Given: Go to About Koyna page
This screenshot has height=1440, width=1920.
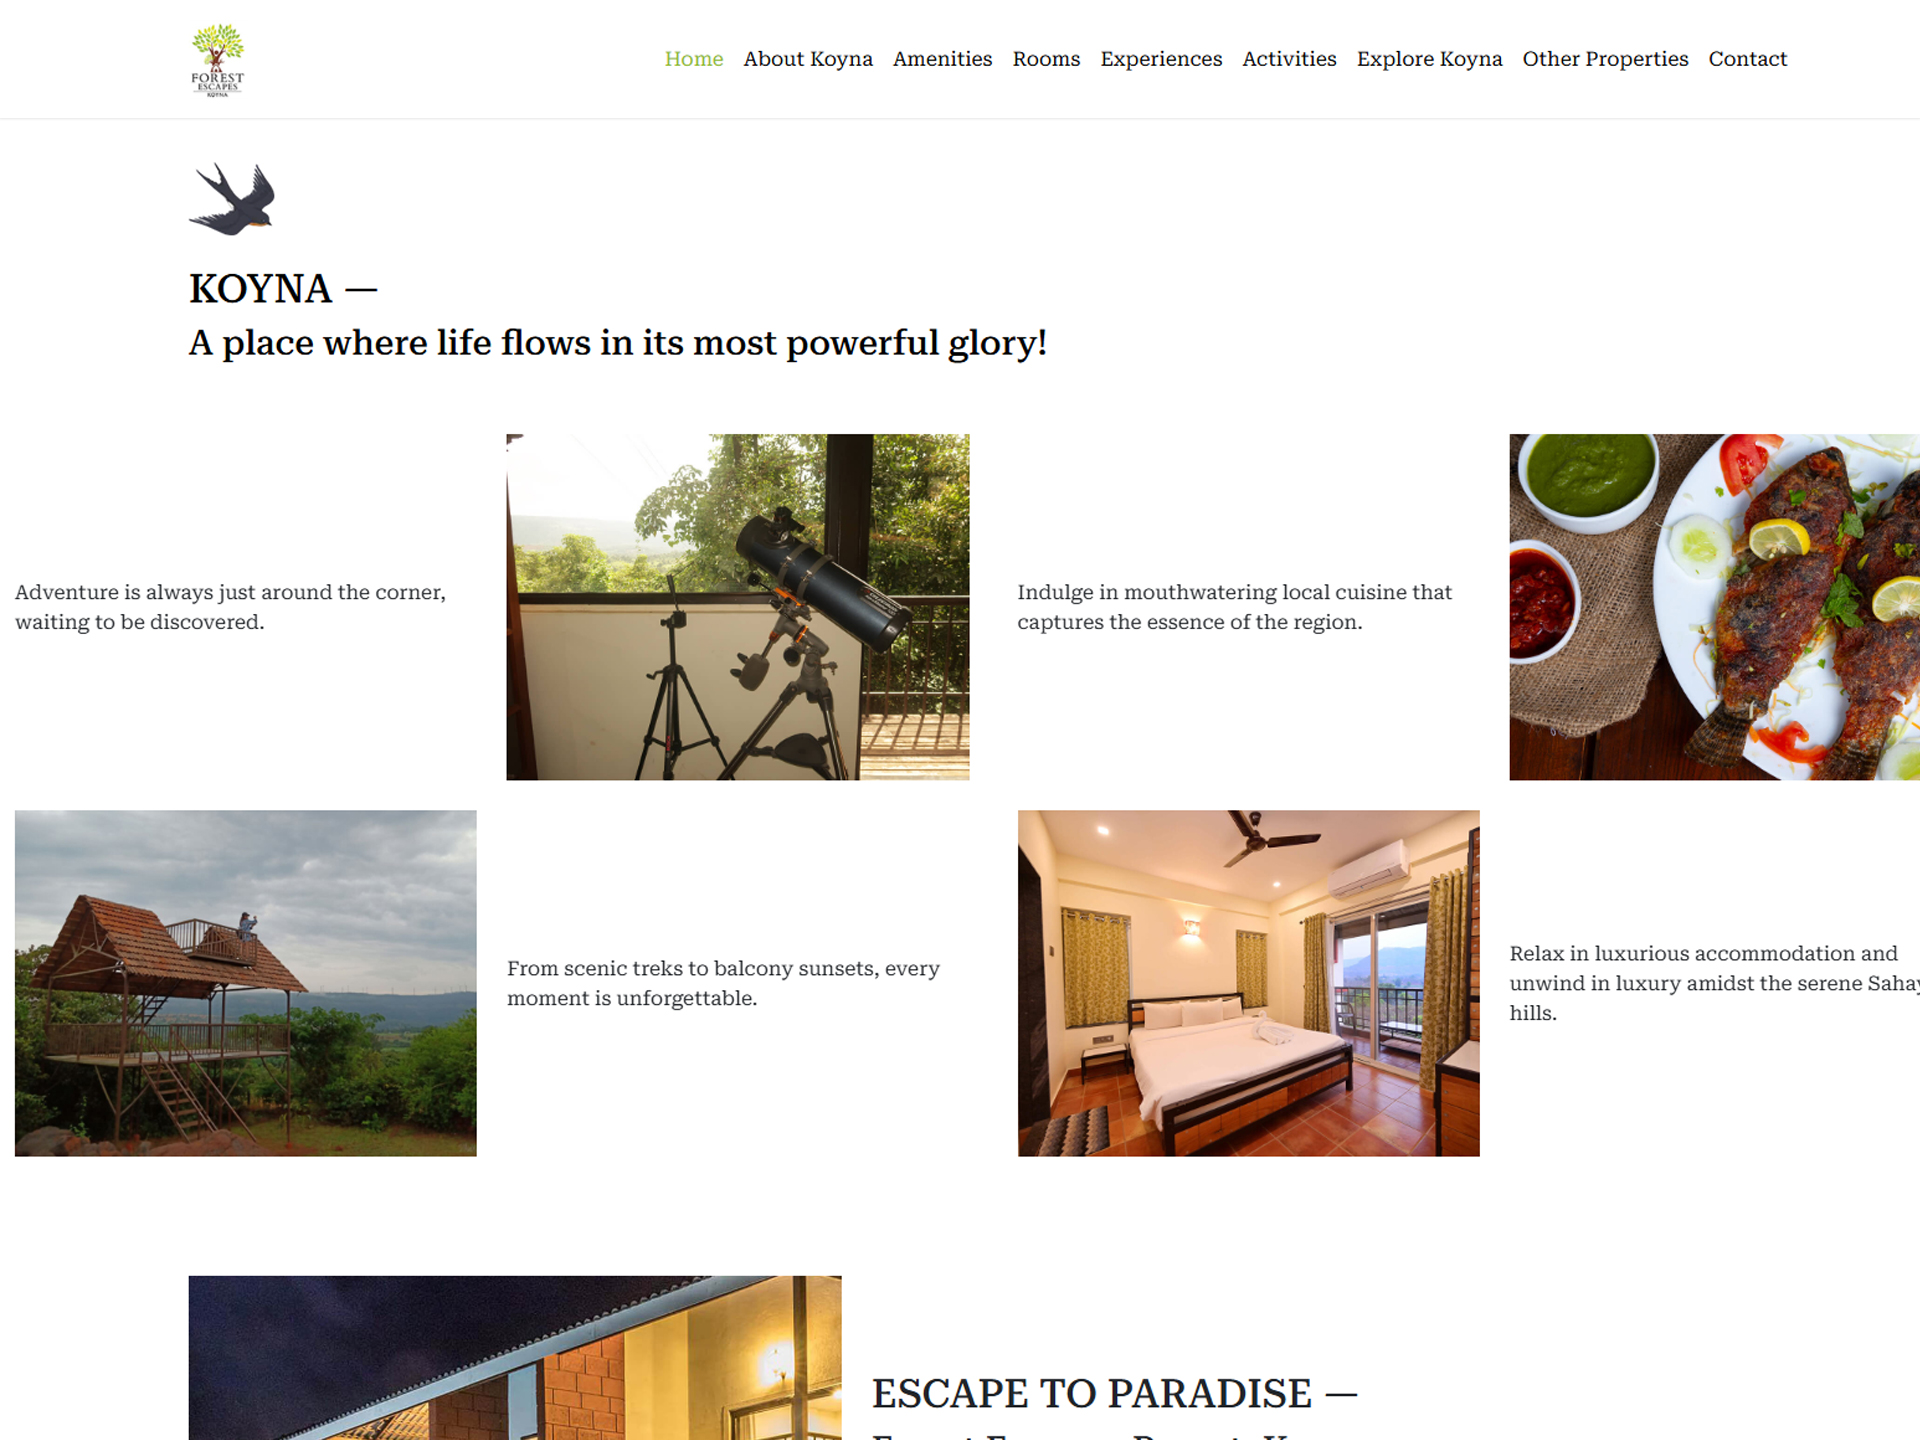Looking at the screenshot, I should point(808,59).
